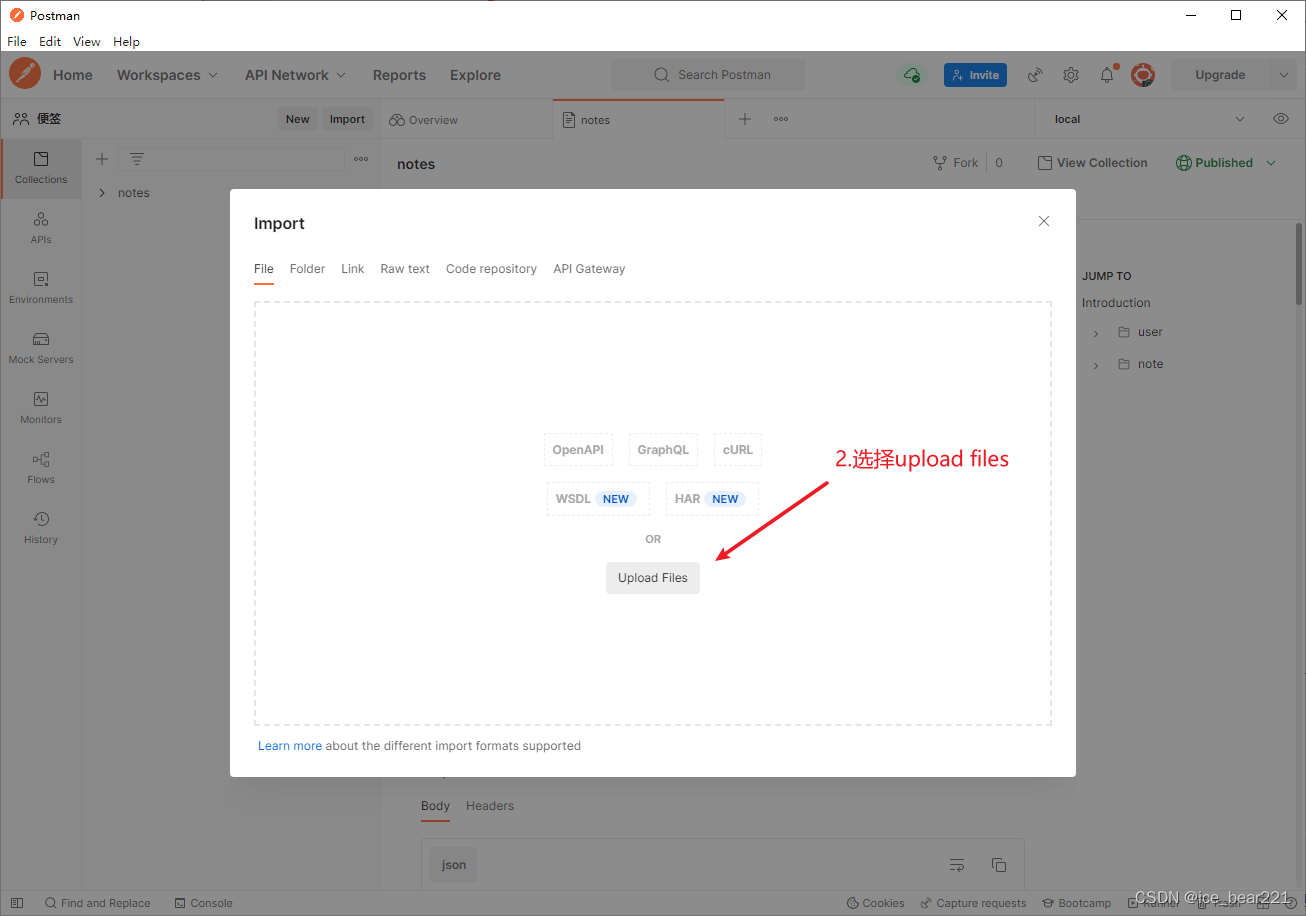
Task: Open collections panel three-dot options
Action: [x=361, y=159]
